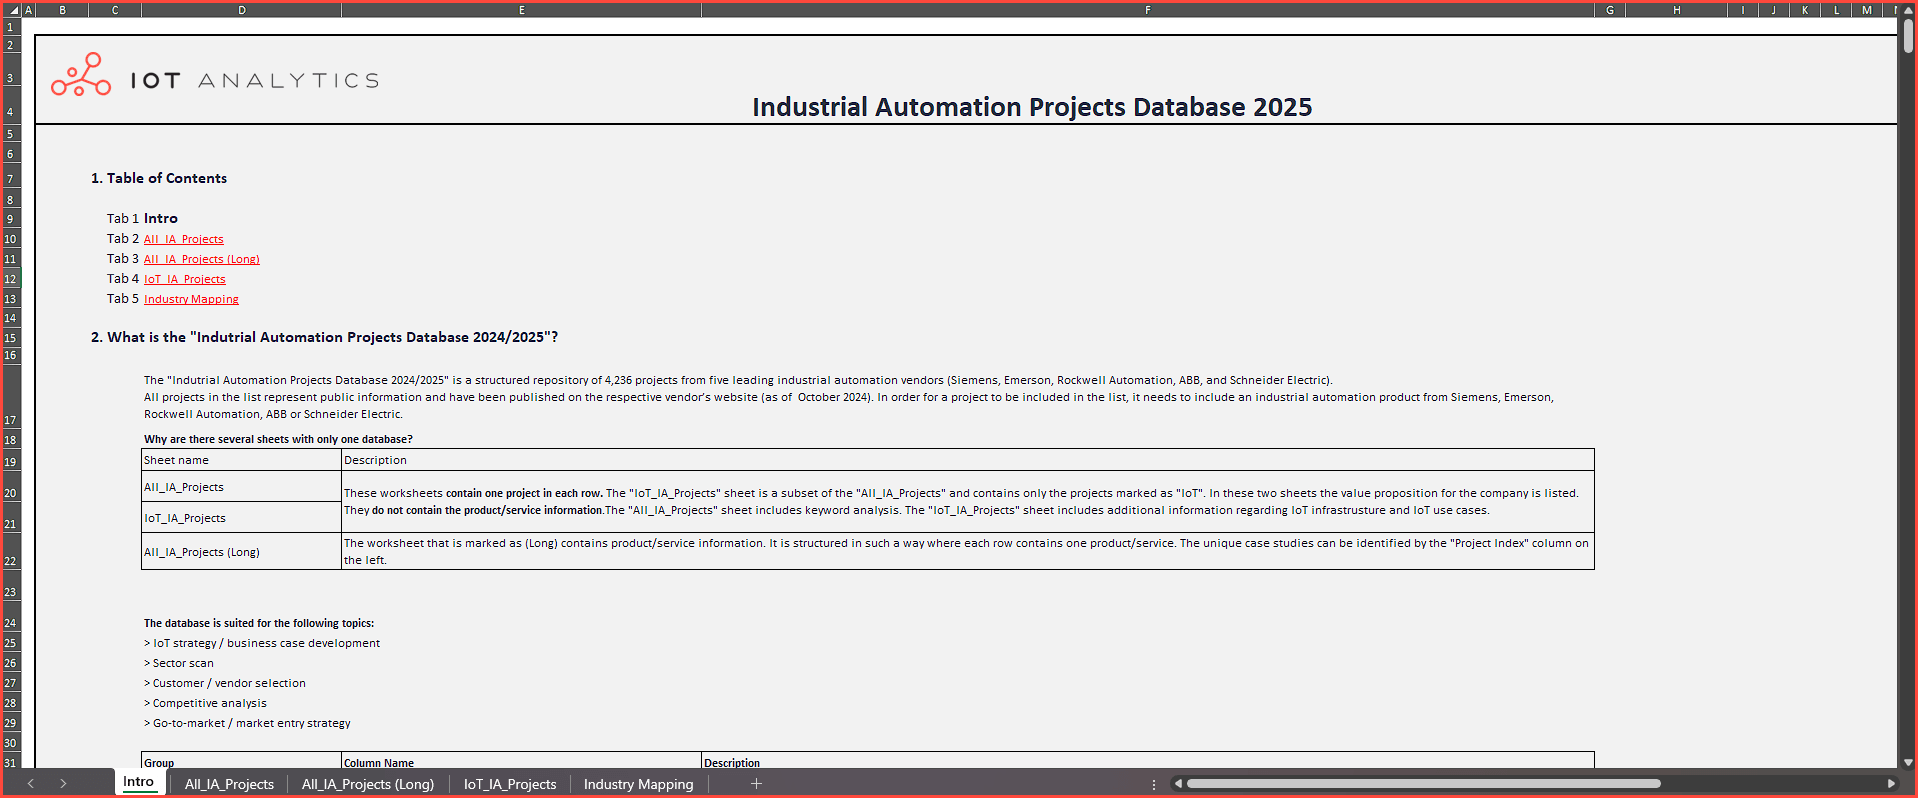Viewport: 1918px width, 798px height.
Task: Add a new sheet with plus icon
Action: click(x=757, y=784)
